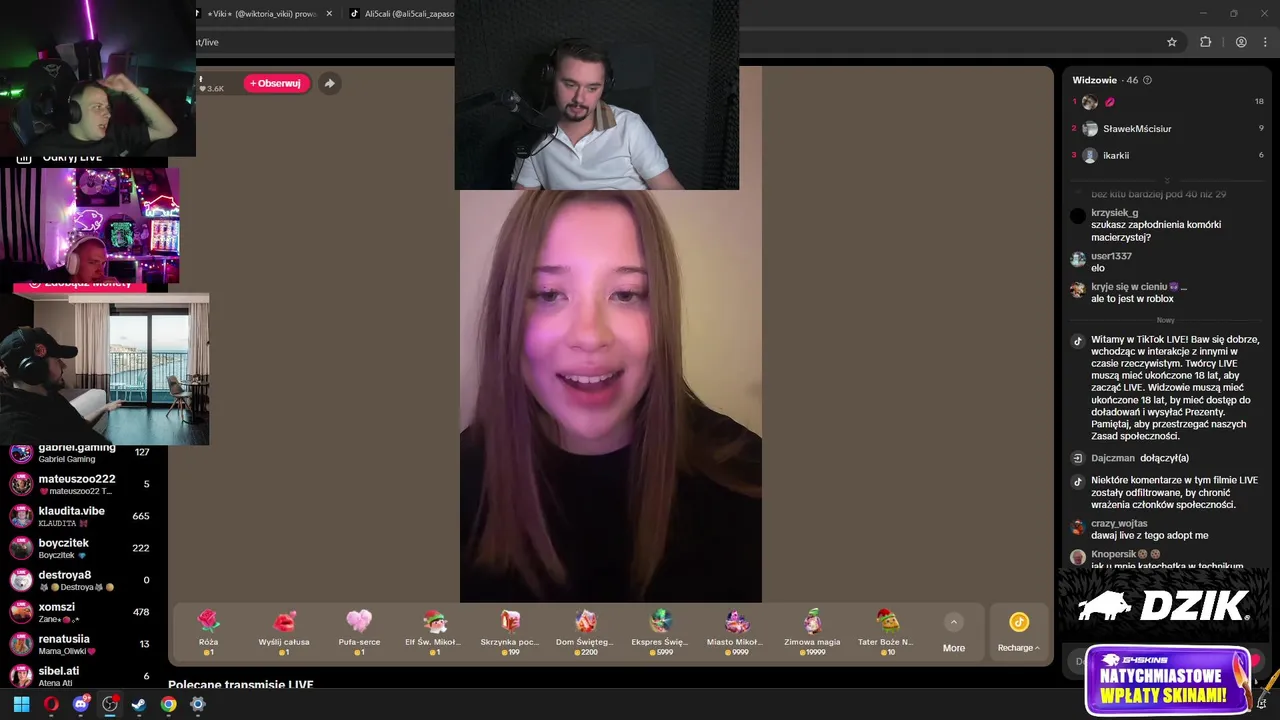Open Windows Start menu
Screen dimensions: 1280x720
21,704
